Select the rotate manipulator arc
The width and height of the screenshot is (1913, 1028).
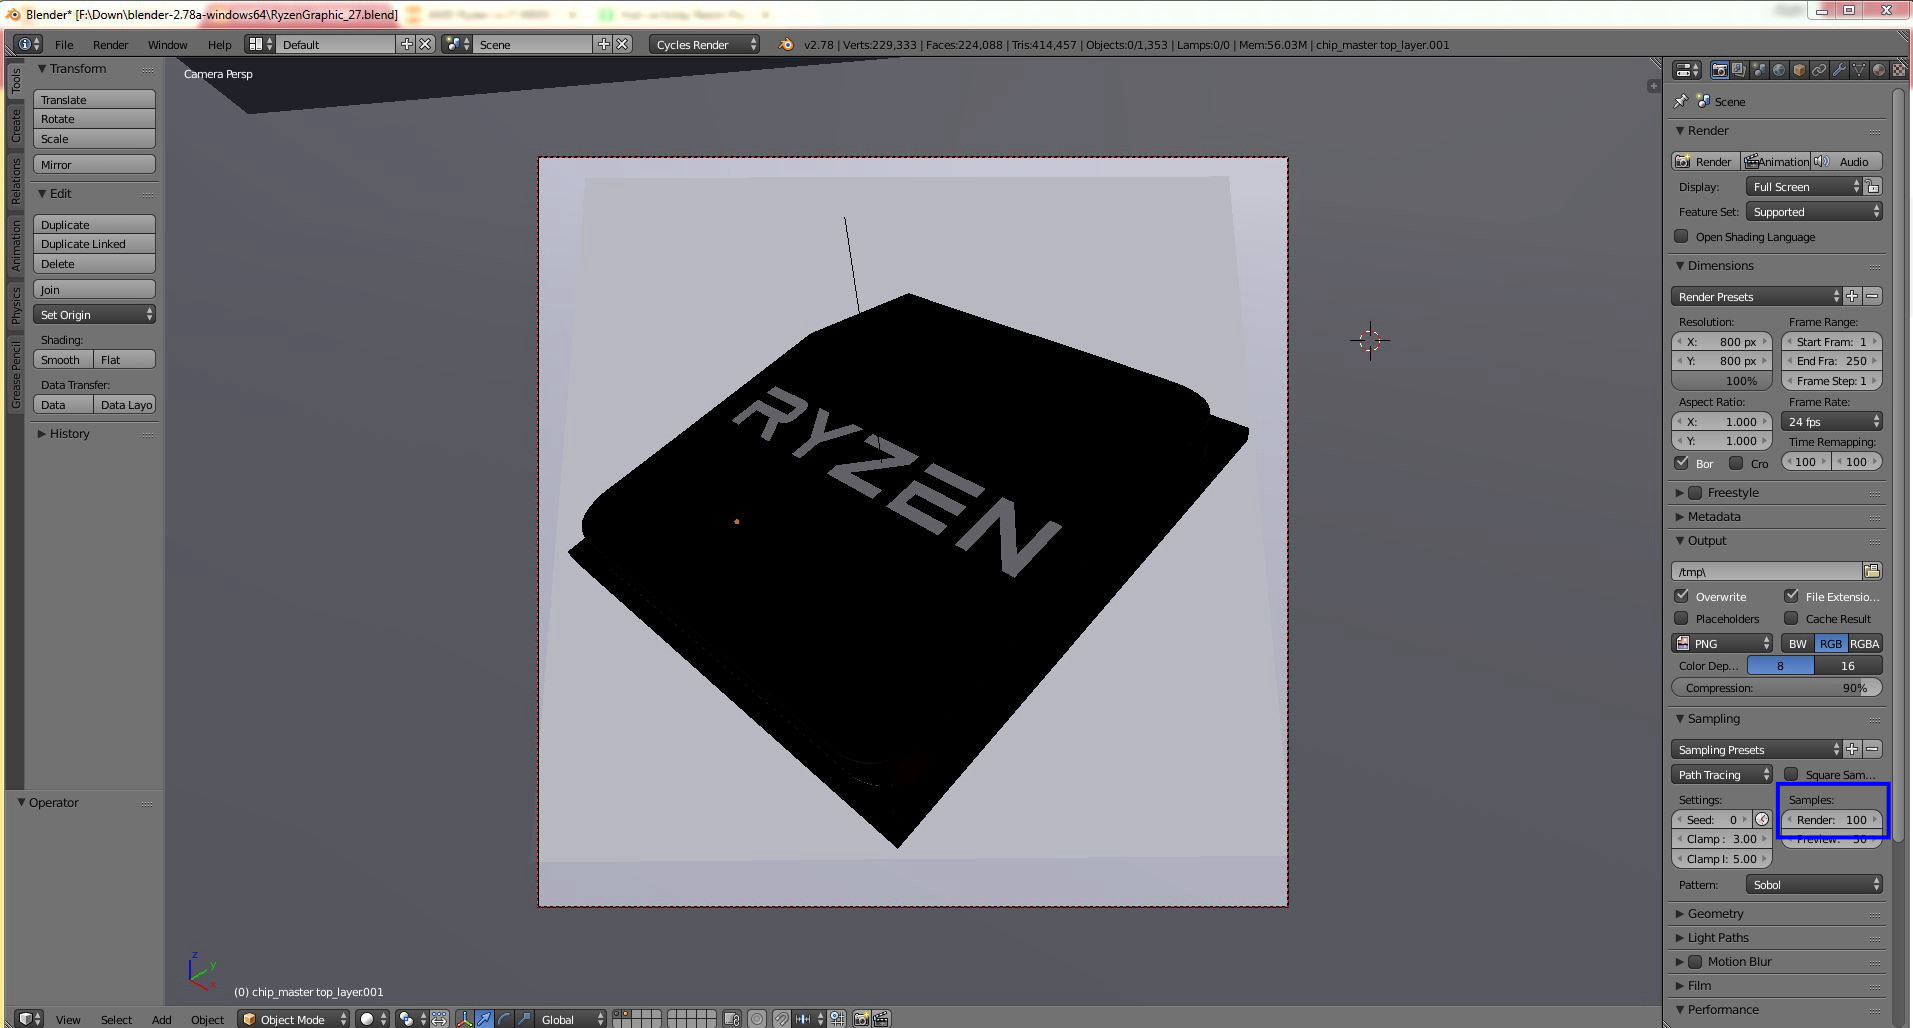505,1019
